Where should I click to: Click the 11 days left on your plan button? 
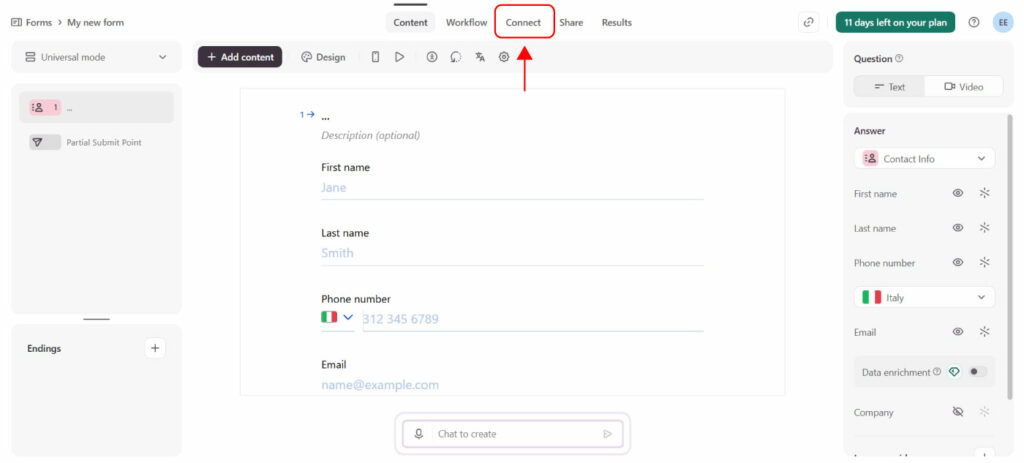click(895, 22)
